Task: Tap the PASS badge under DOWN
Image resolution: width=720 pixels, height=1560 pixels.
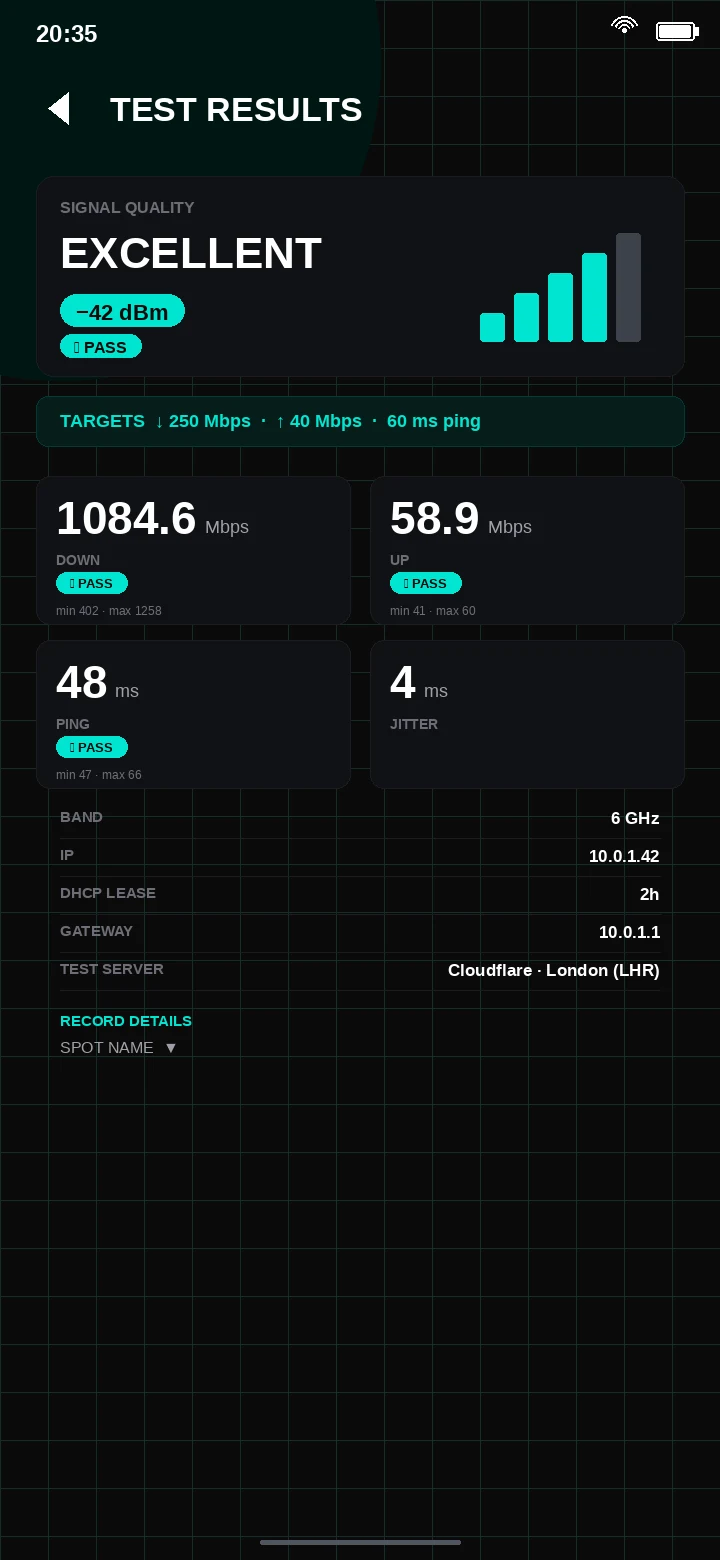Action: [92, 583]
